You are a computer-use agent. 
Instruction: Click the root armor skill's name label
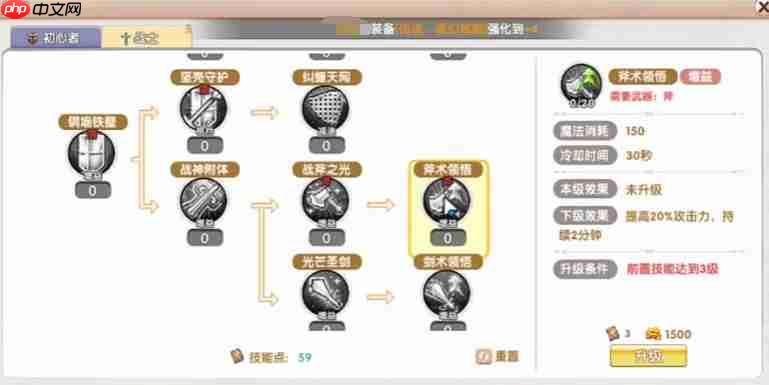point(93,122)
